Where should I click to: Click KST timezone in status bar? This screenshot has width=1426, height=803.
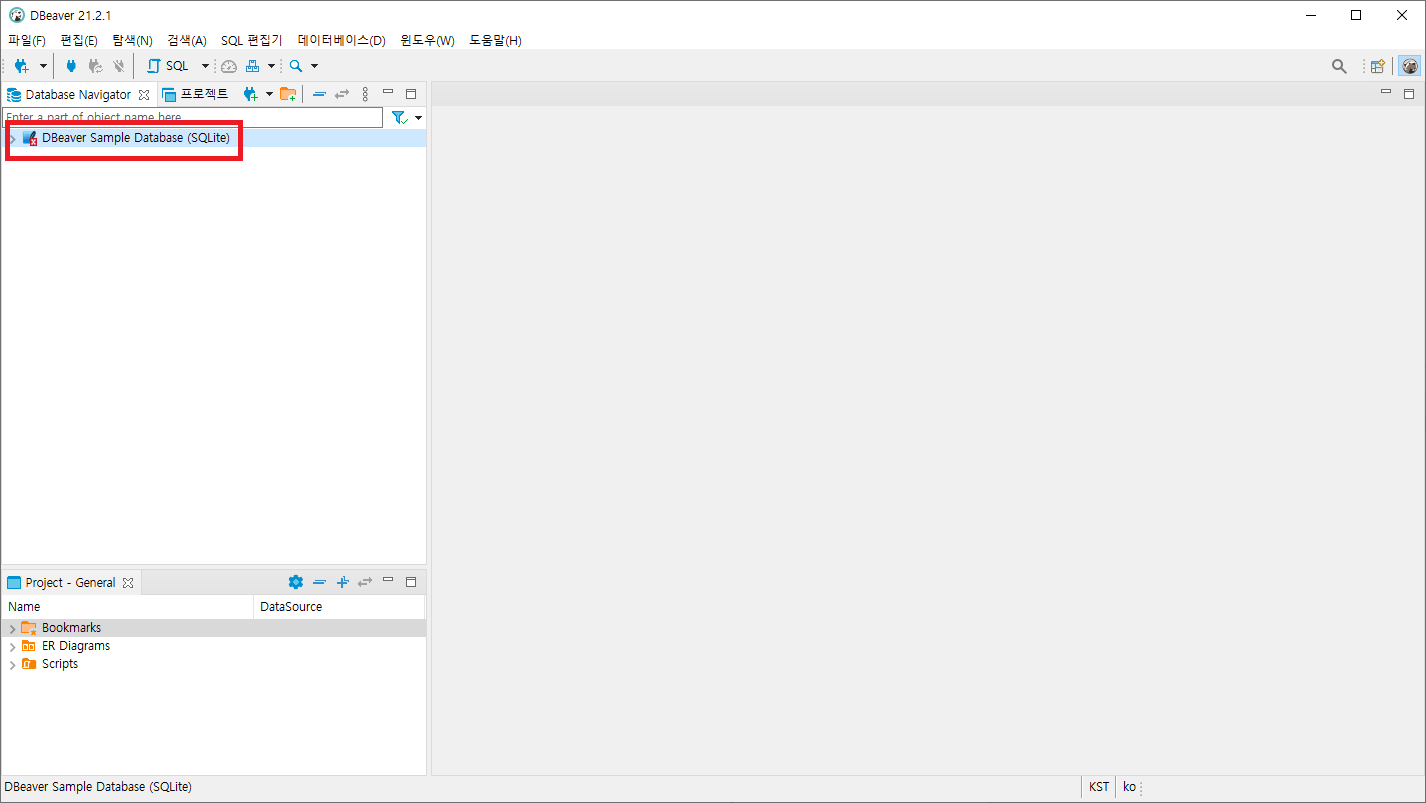[x=1099, y=787]
